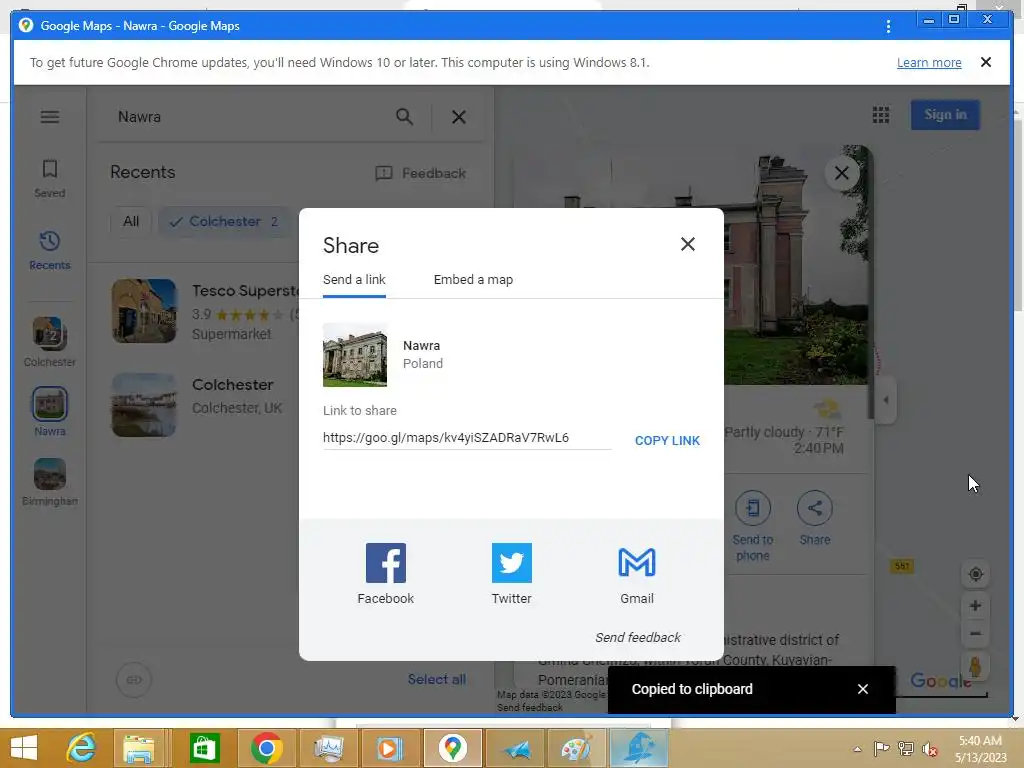1024x768 pixels.
Task: Close the Share dialog
Action: pyautogui.click(x=688, y=244)
